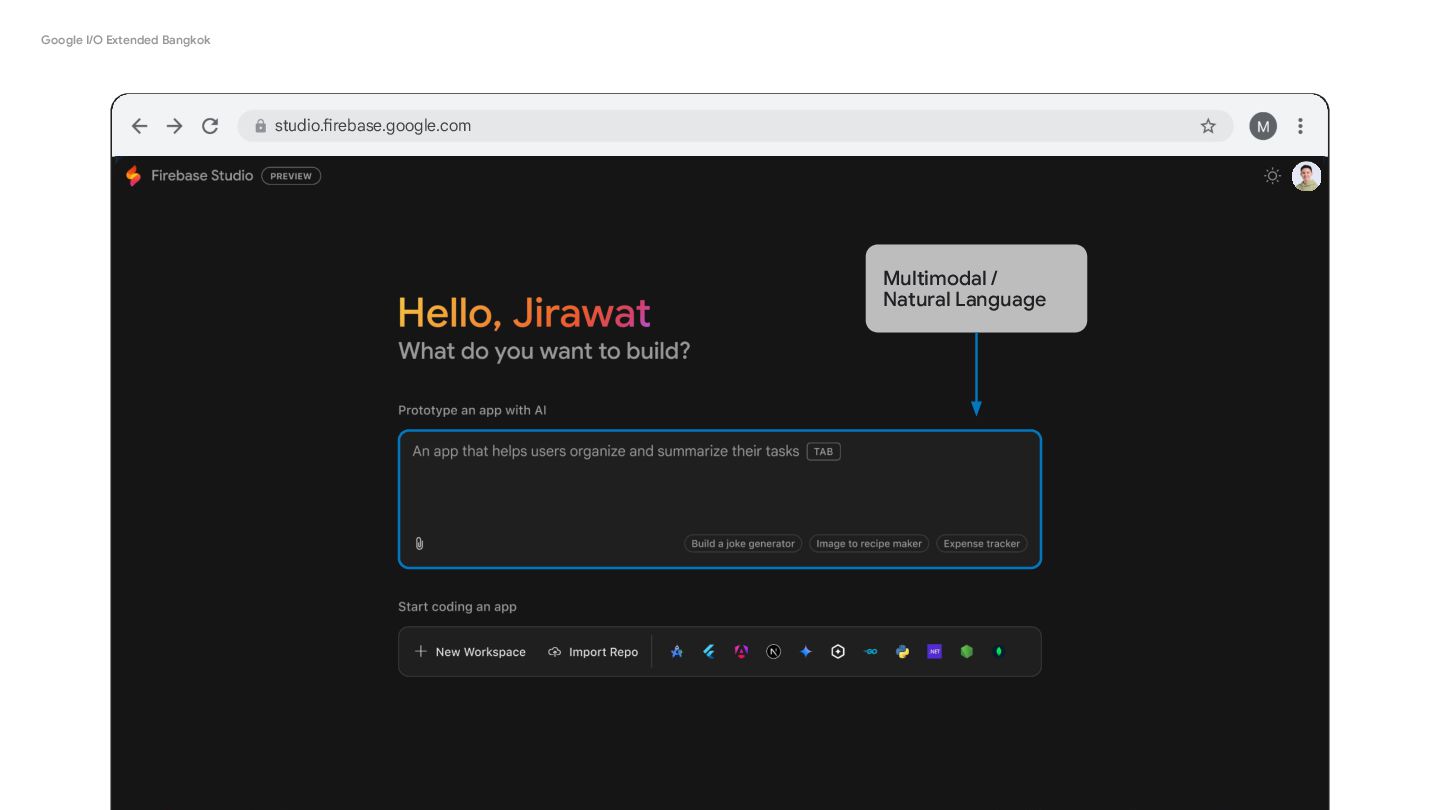Click the Firebase Studio logo

click(x=133, y=176)
